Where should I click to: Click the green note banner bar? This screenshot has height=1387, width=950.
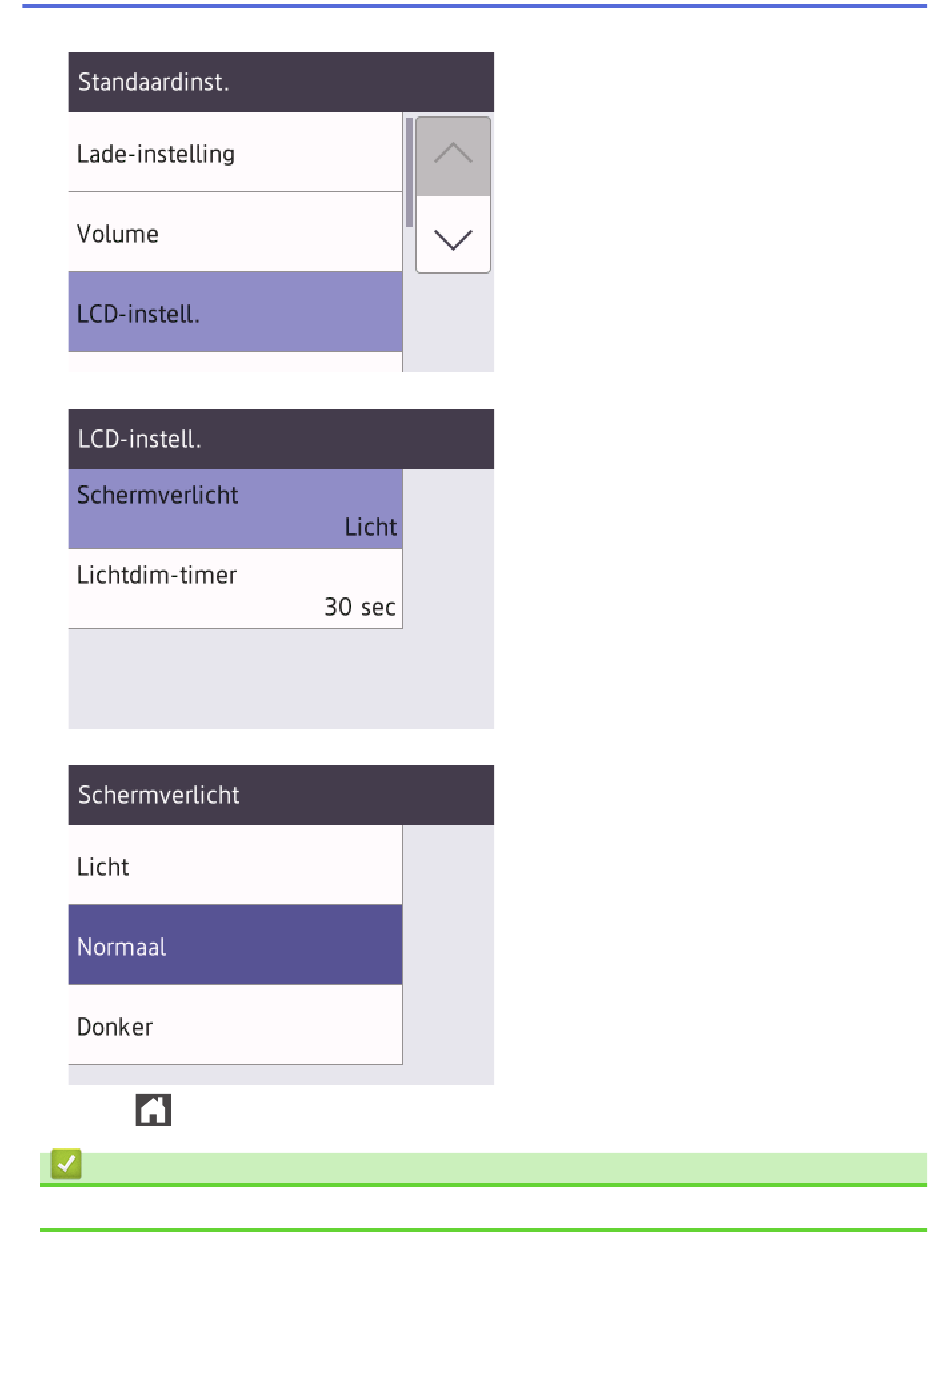pos(483,1168)
